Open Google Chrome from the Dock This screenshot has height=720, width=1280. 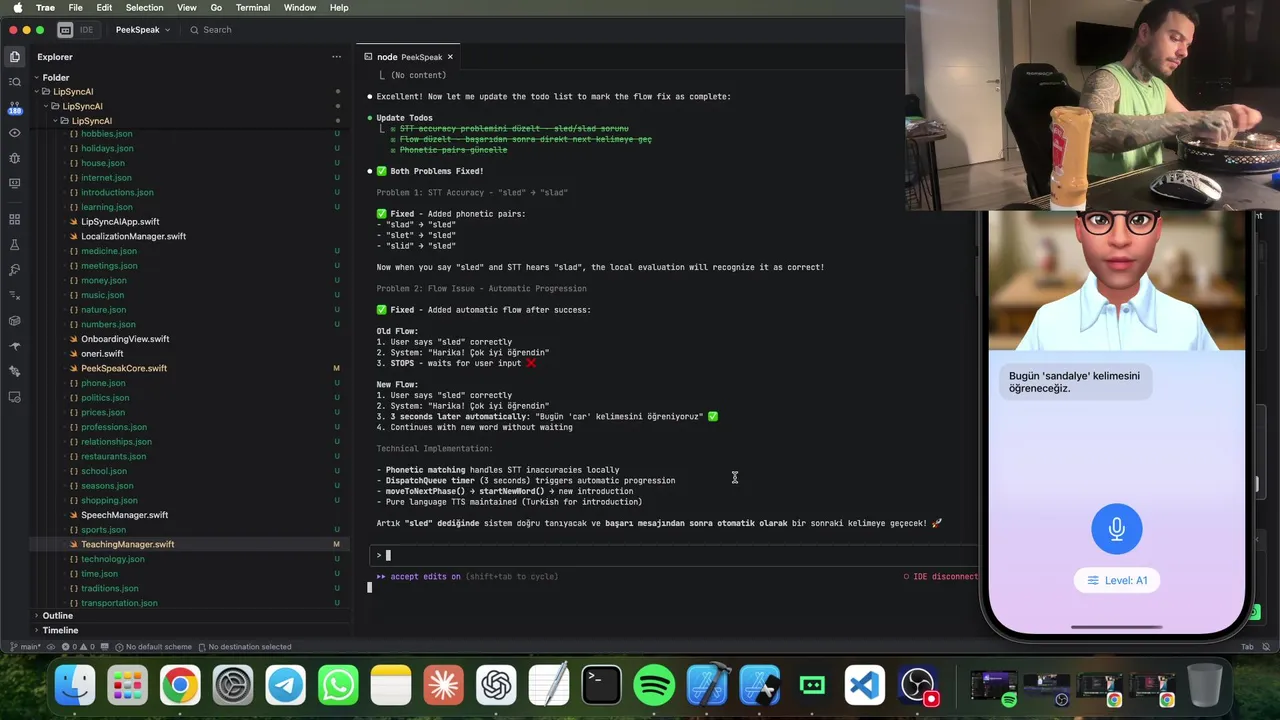tap(180, 686)
